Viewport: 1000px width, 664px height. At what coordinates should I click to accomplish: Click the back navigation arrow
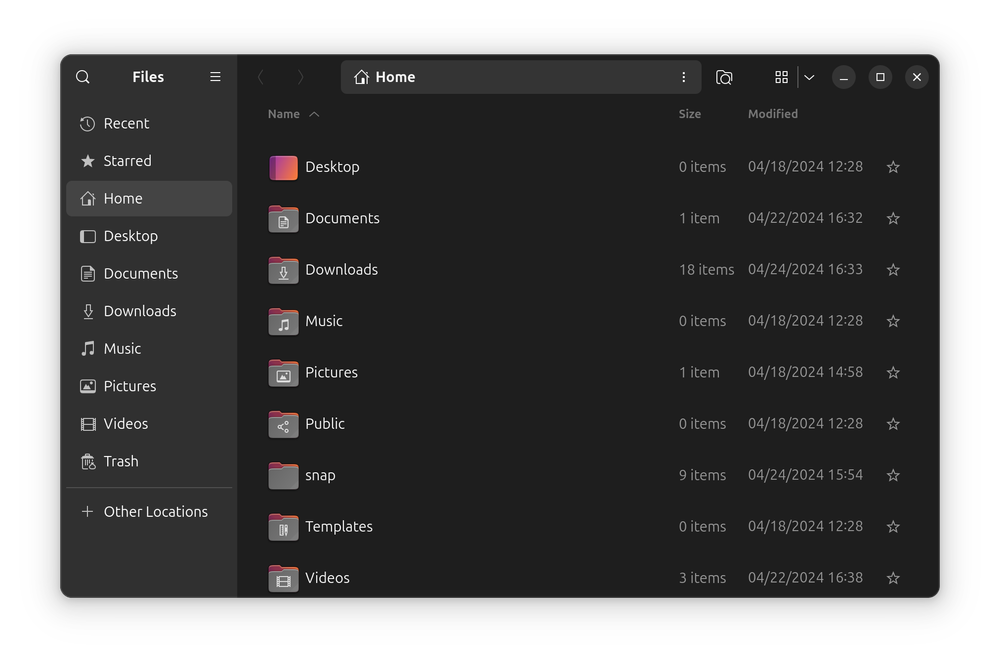(x=261, y=77)
